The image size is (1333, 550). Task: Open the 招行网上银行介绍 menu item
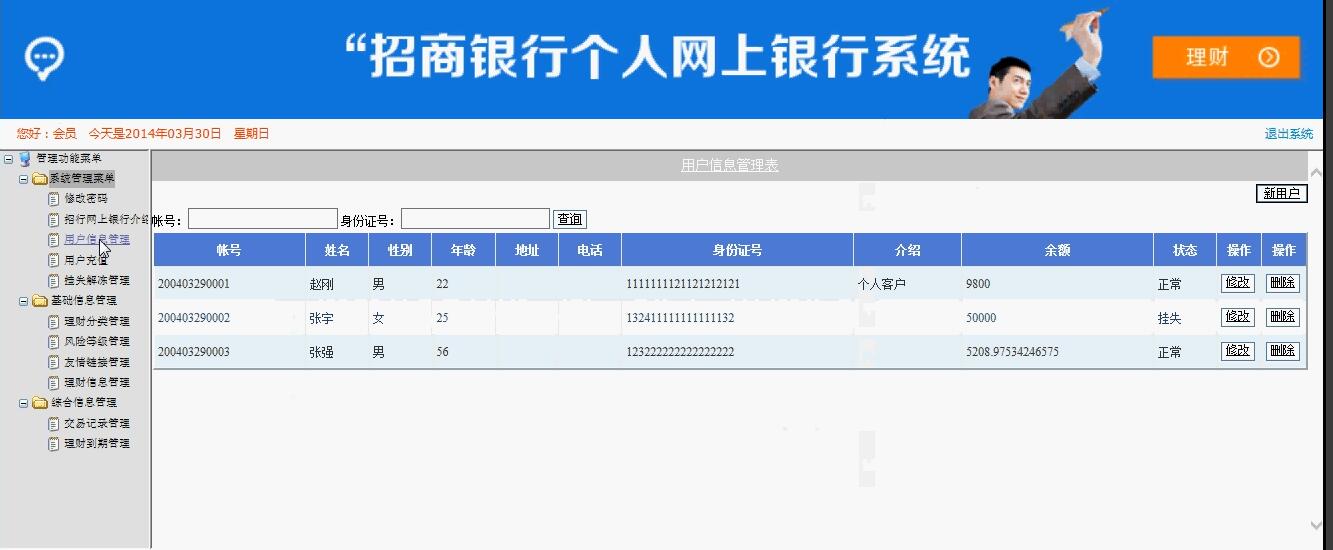coord(106,219)
